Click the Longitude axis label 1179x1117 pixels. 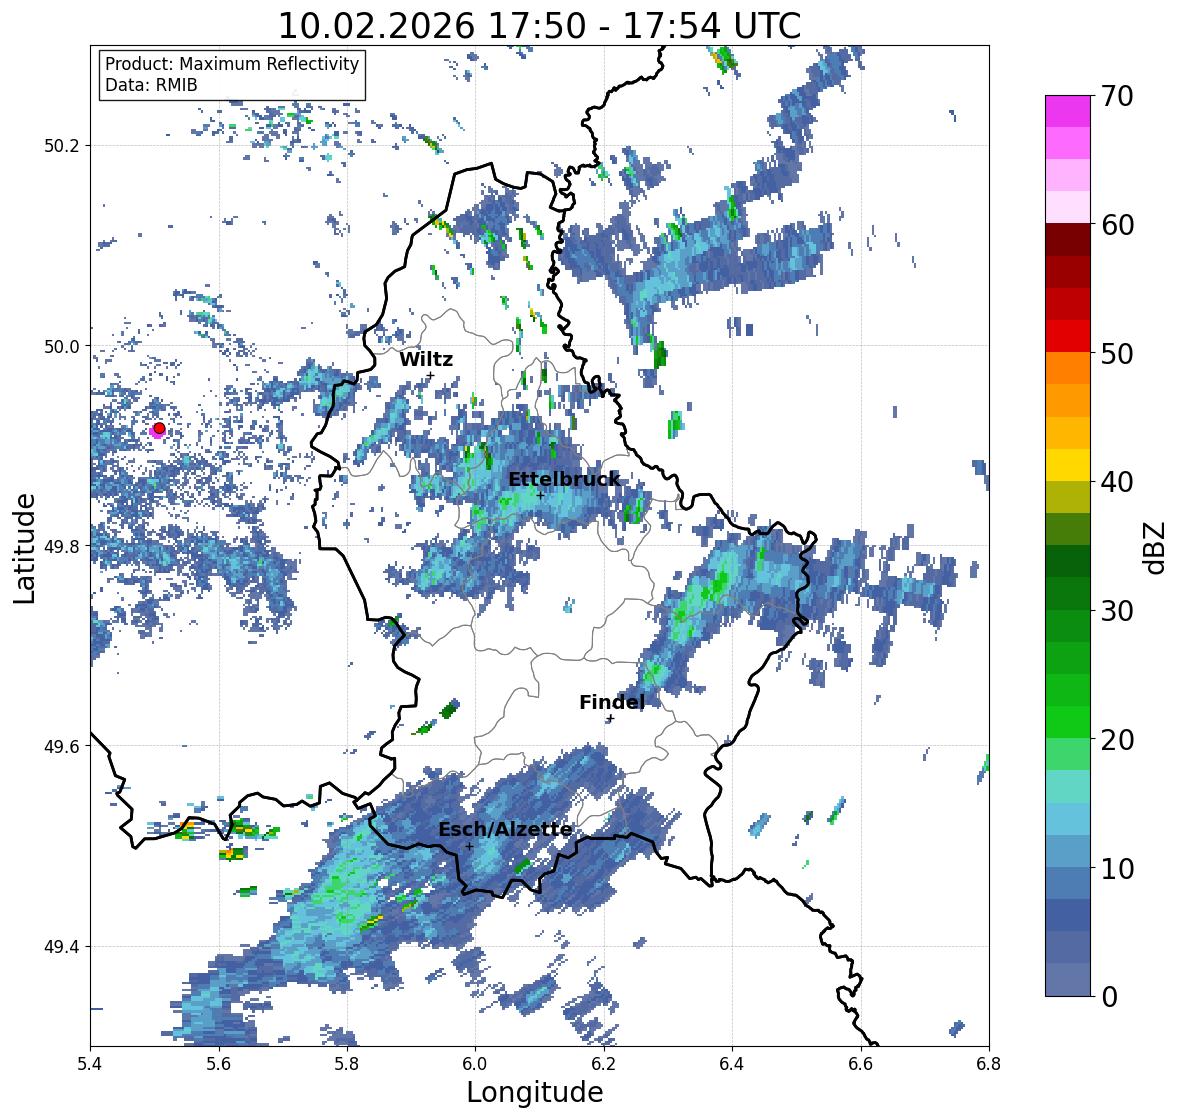[x=535, y=1092]
